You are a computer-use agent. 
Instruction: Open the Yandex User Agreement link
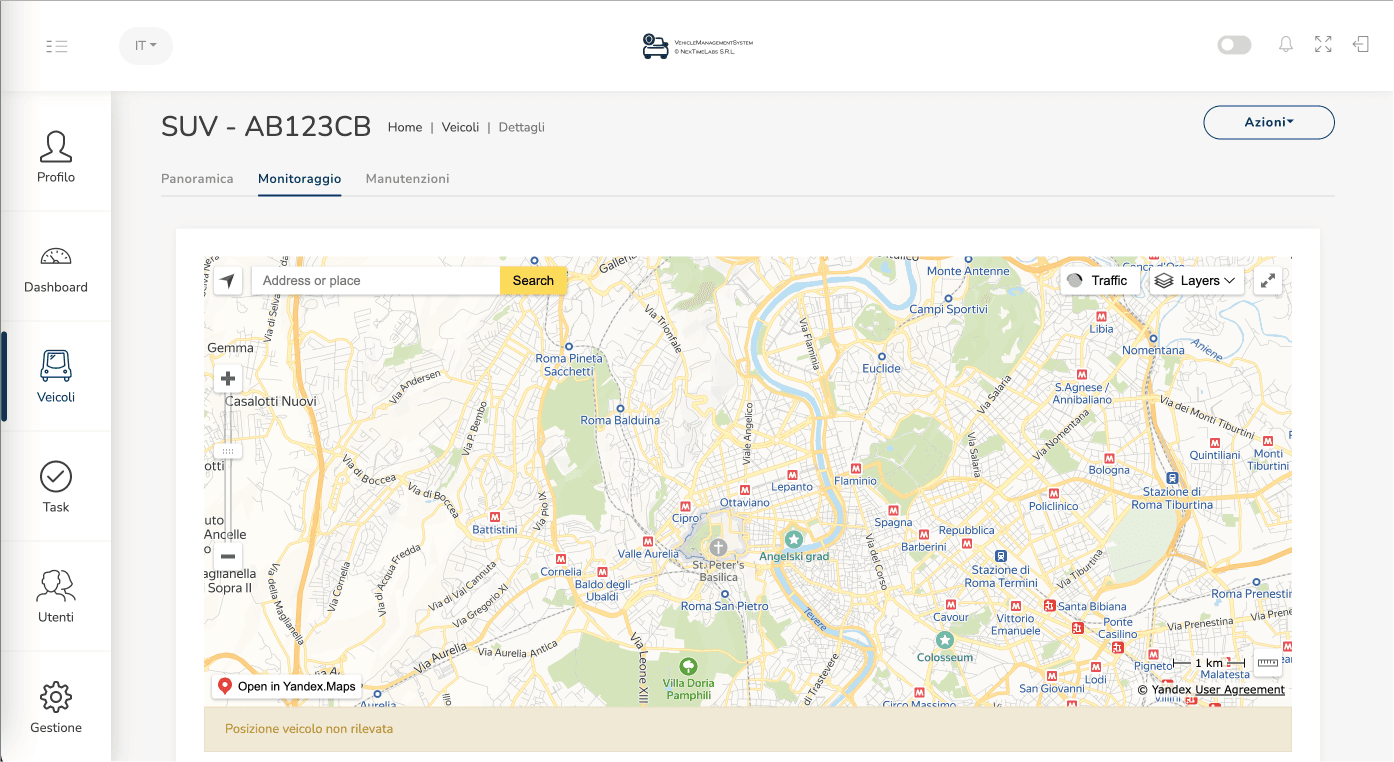pyautogui.click(x=1240, y=690)
